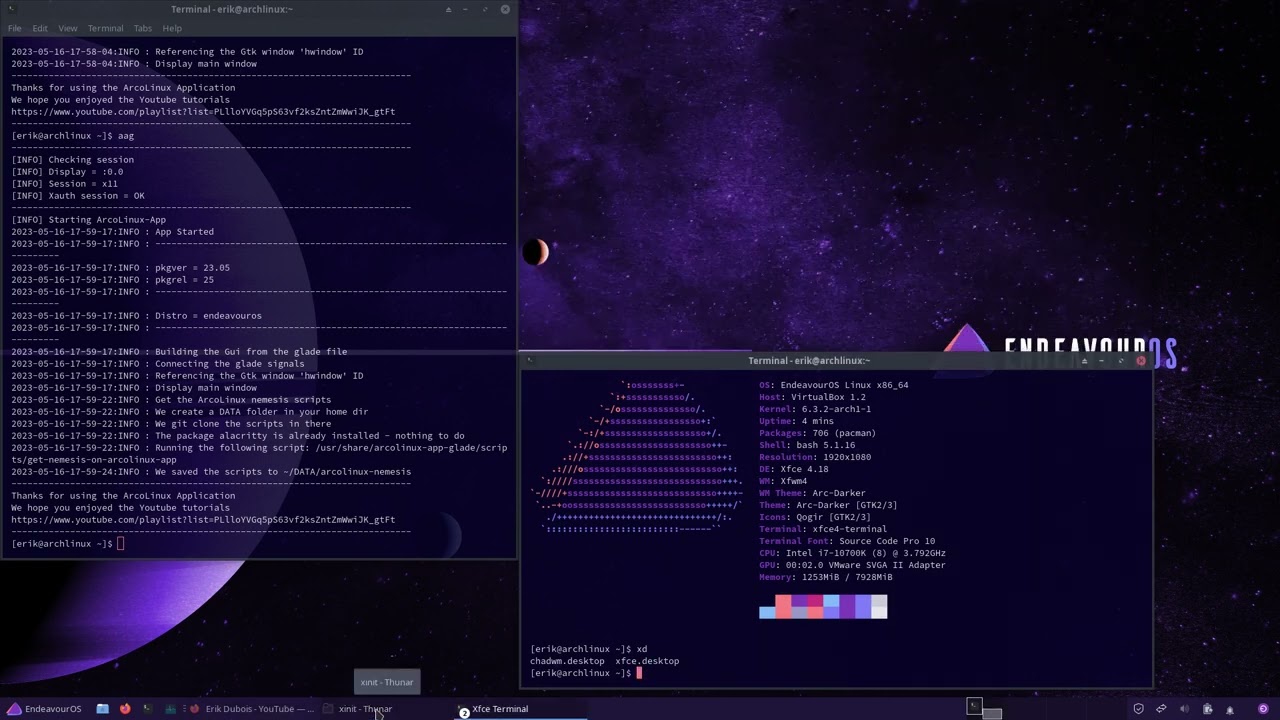Open the clipboard manager tray icon
The height and width of the screenshot is (720, 1280).
tap(1207, 709)
